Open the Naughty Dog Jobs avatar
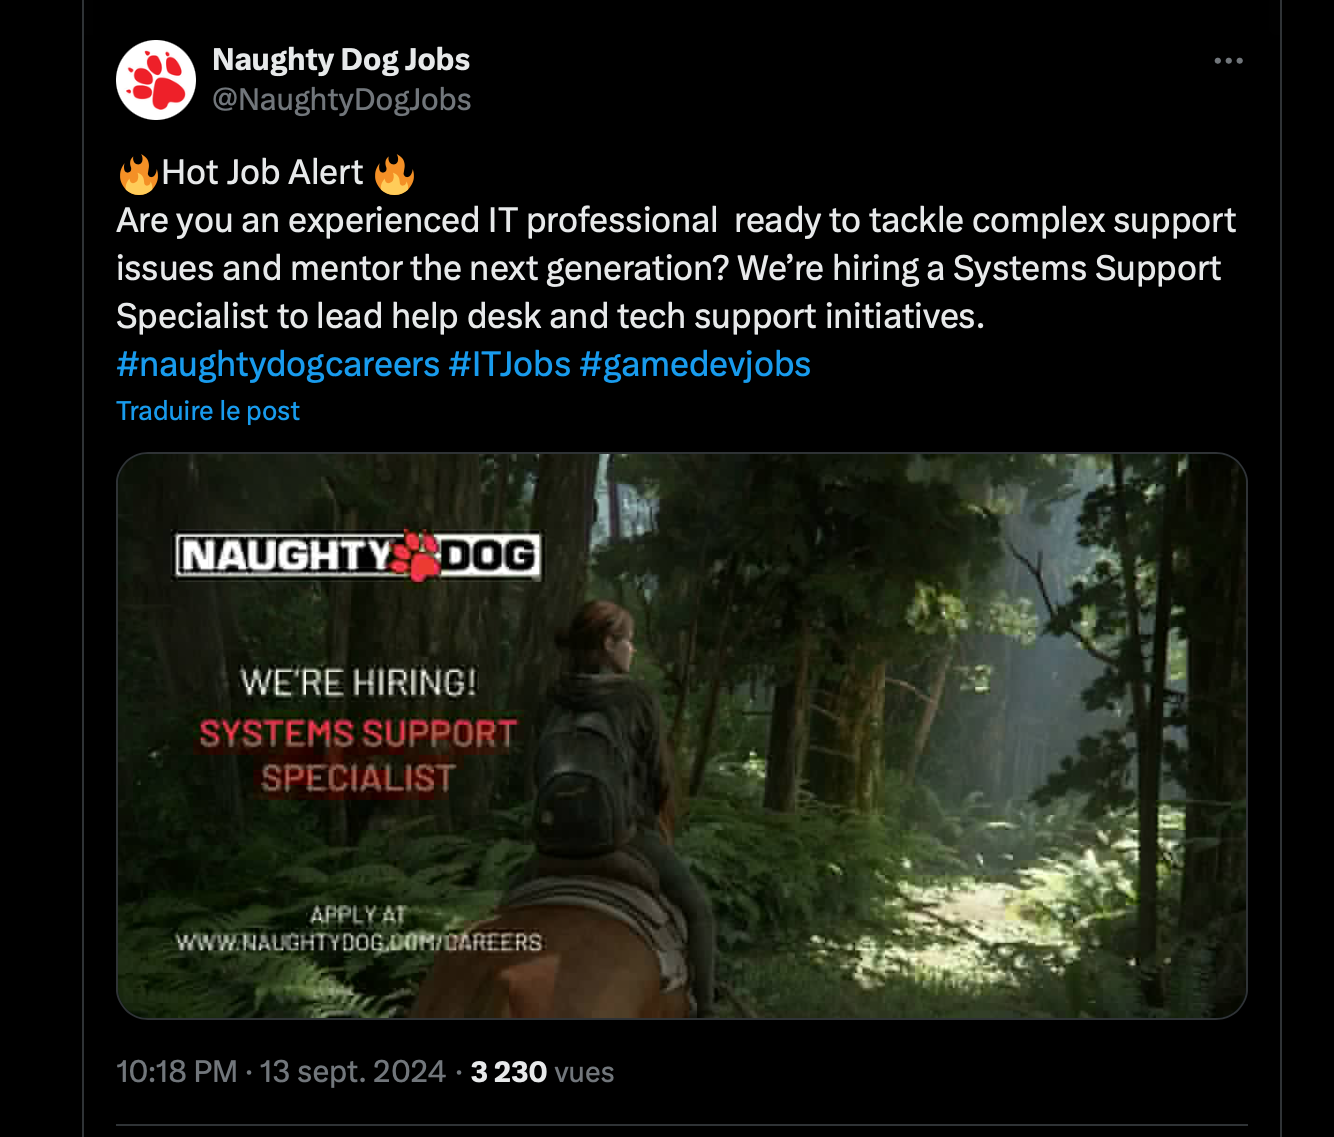The image size is (1334, 1137). (x=156, y=80)
